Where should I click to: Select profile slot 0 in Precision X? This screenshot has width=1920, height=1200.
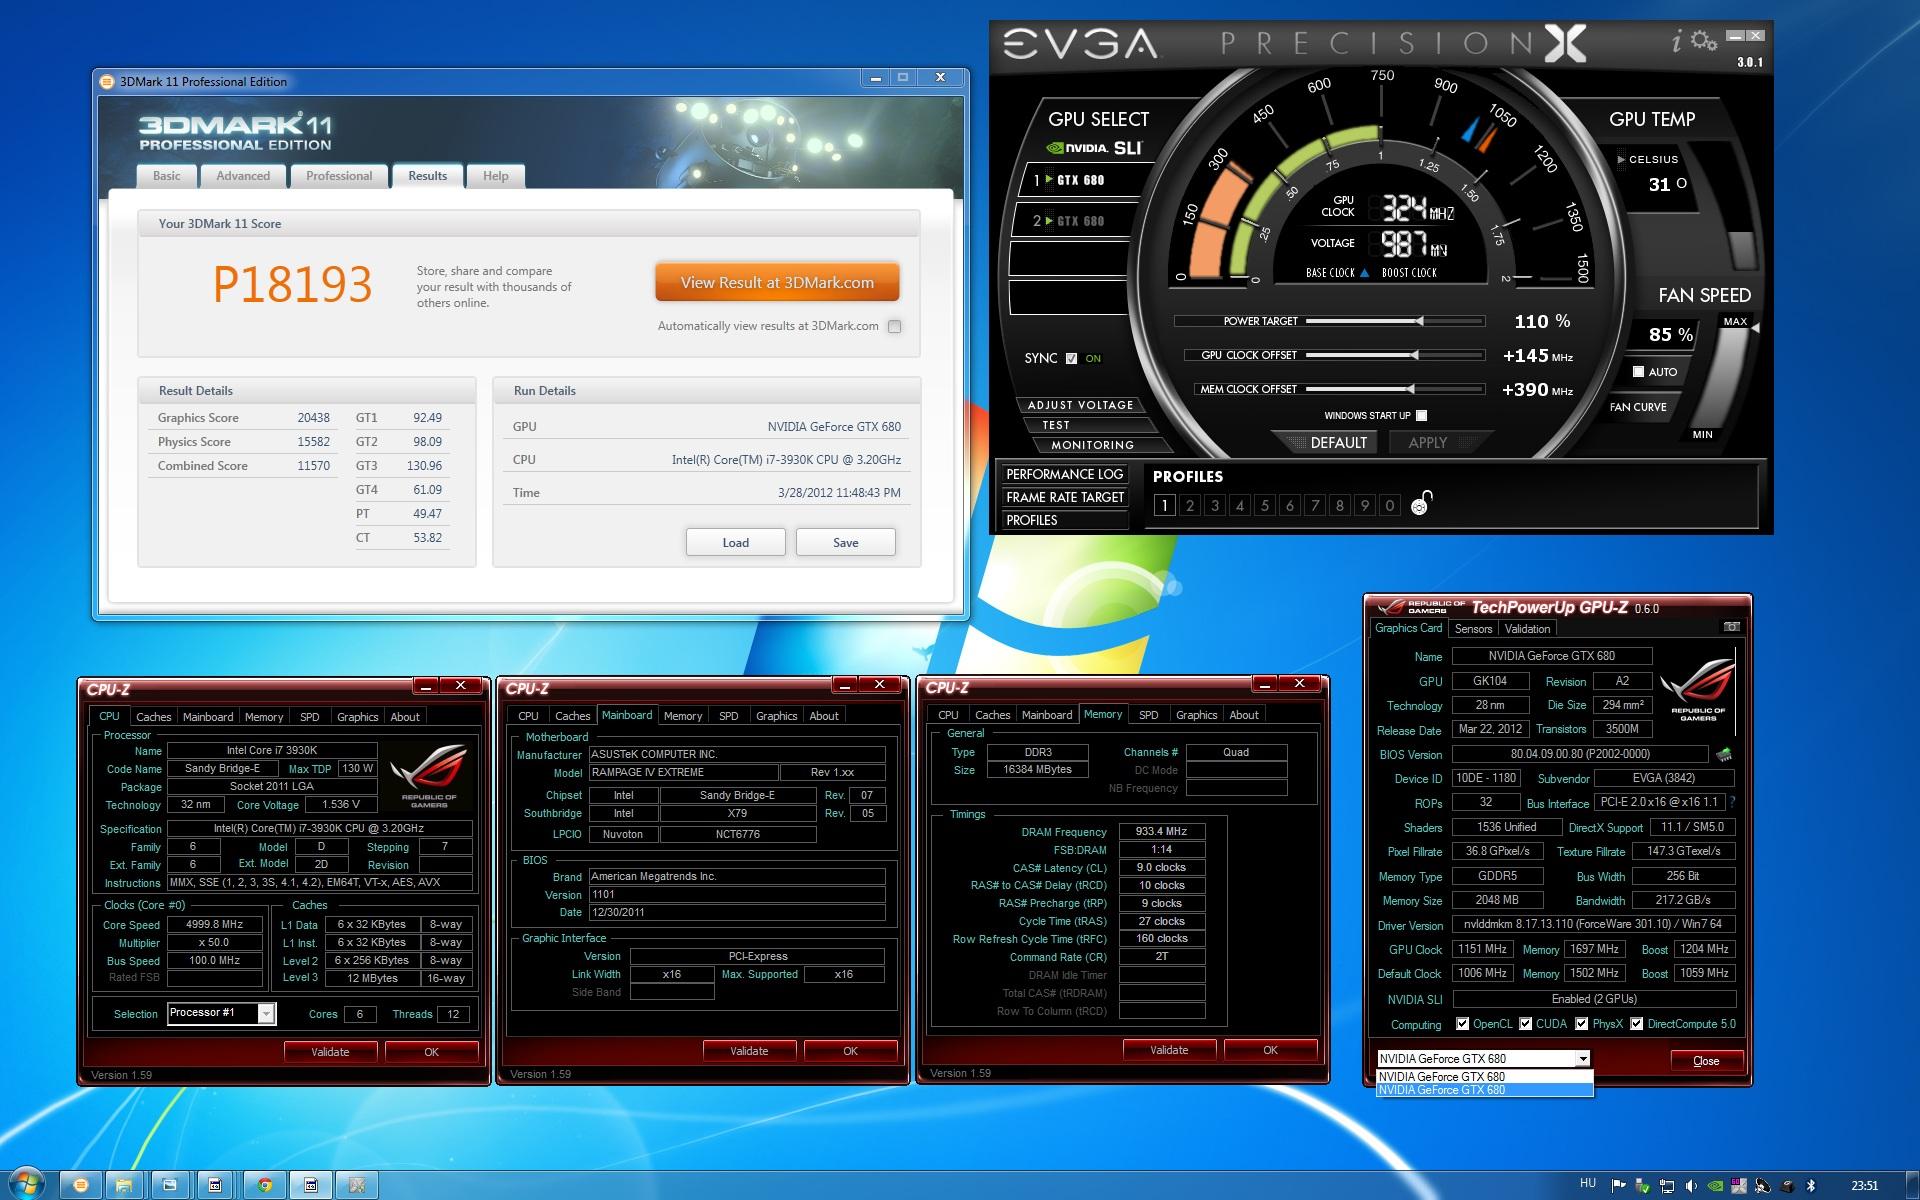[1389, 505]
